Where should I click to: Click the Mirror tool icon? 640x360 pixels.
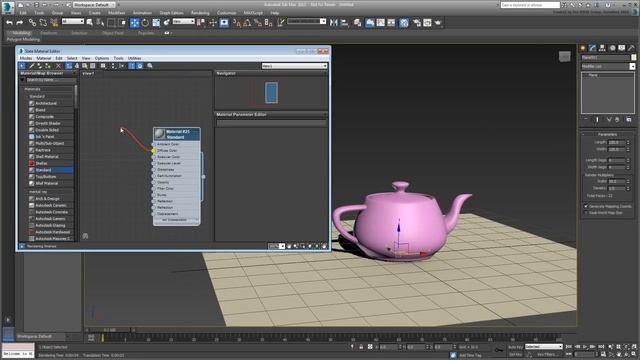click(x=334, y=23)
